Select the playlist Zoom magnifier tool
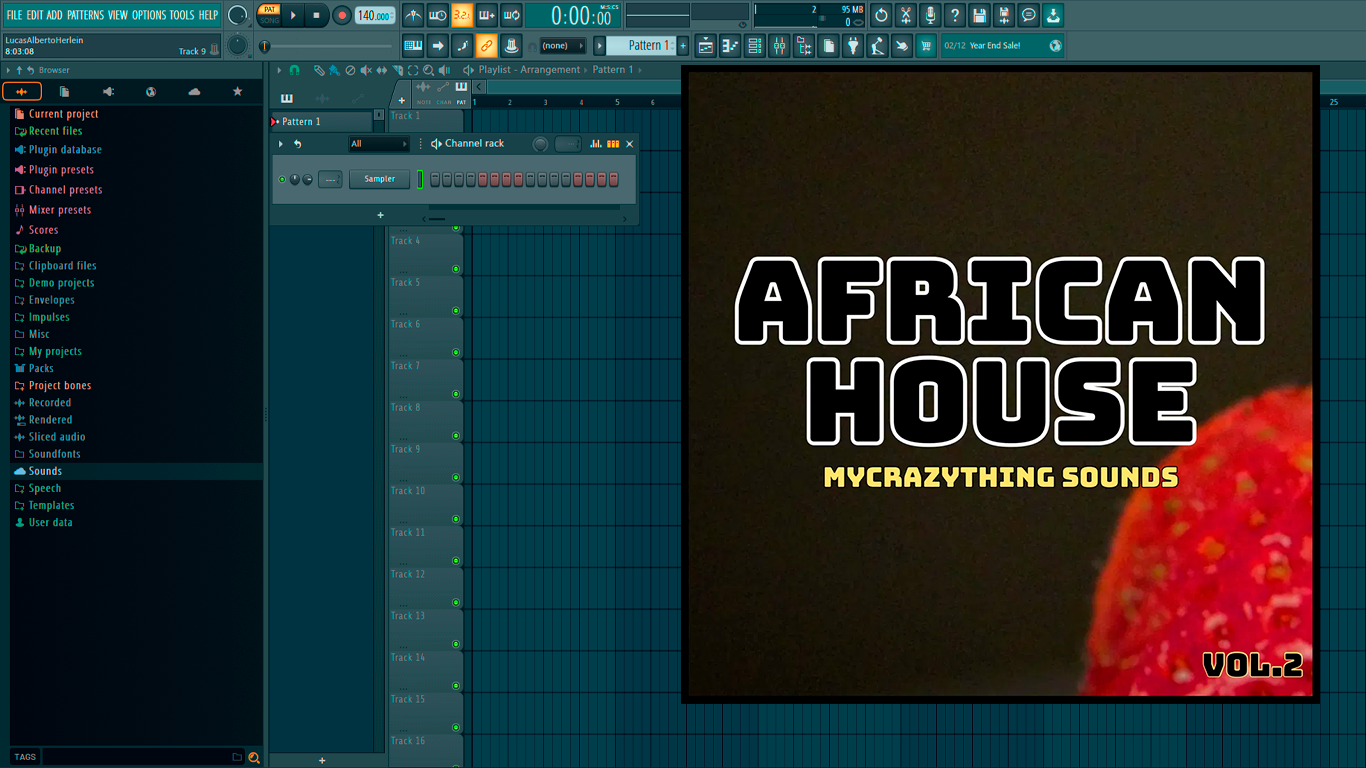Viewport: 1366px width, 768px height. (428, 70)
